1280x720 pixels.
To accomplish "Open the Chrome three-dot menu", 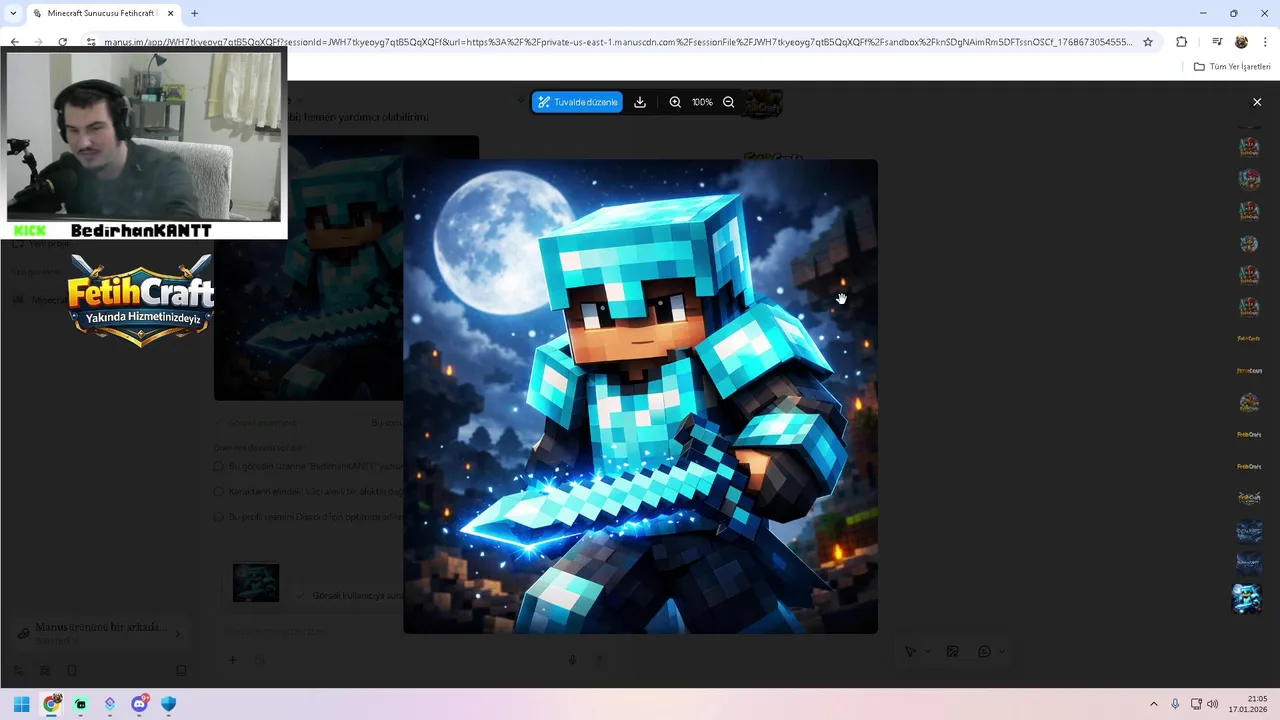I will [x=1266, y=42].
